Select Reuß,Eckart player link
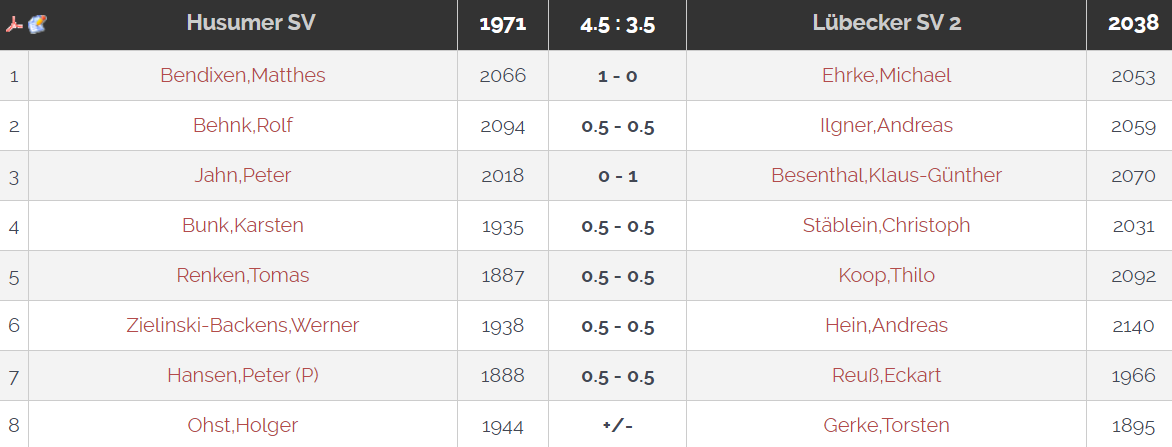Viewport: 1172px width, 447px height. [886, 375]
